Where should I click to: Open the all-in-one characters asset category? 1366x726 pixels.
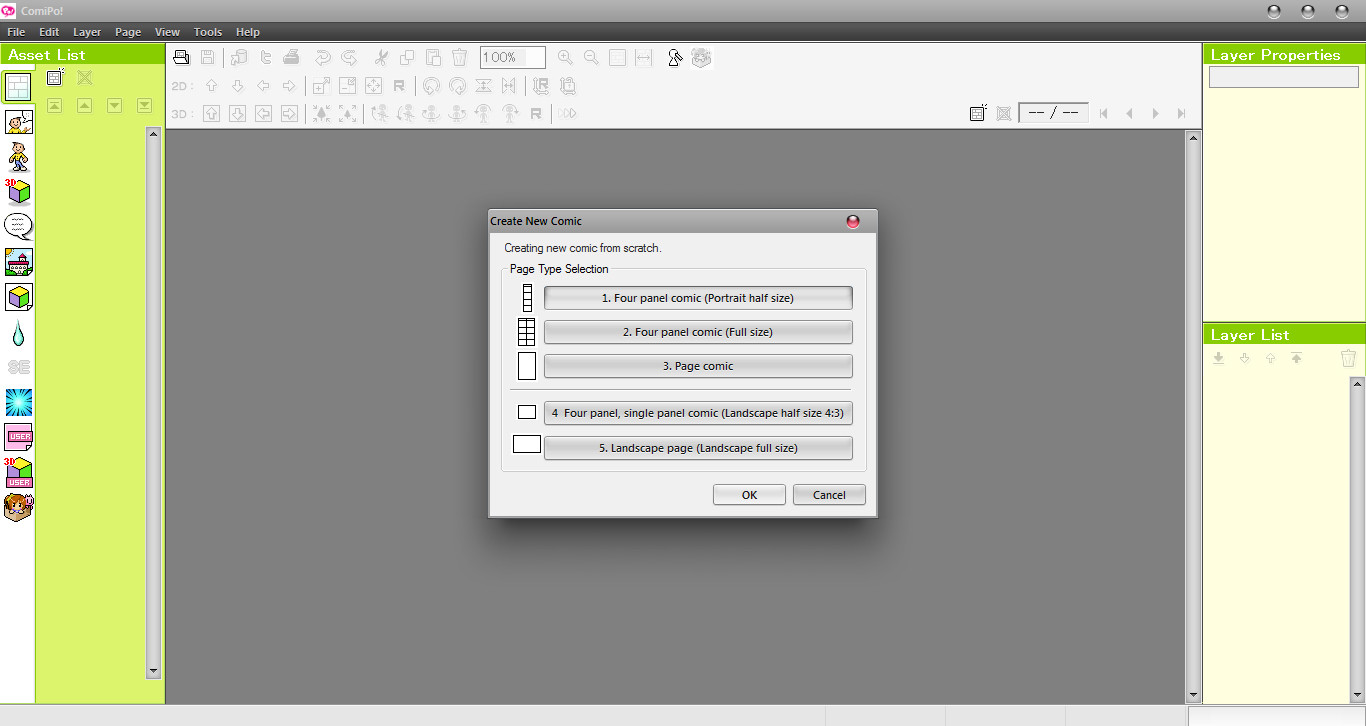point(17,122)
